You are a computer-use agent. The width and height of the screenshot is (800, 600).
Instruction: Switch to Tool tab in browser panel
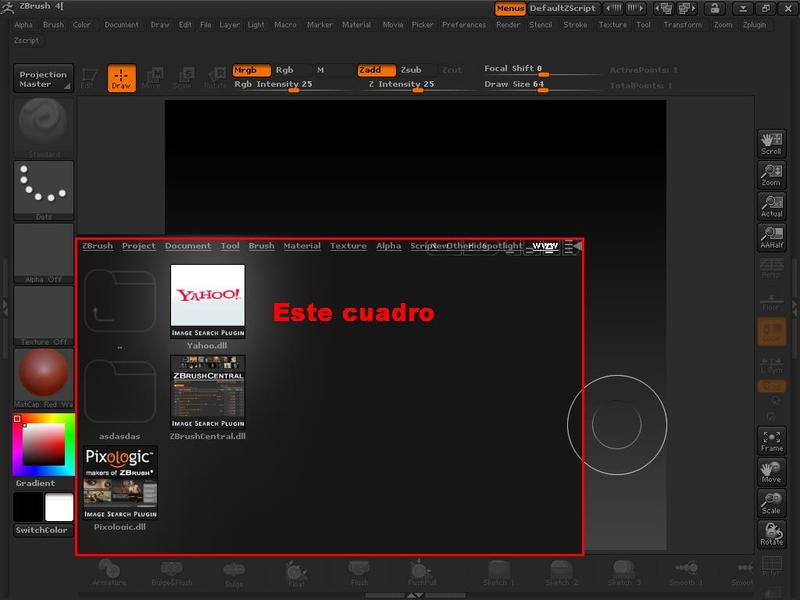(230, 245)
